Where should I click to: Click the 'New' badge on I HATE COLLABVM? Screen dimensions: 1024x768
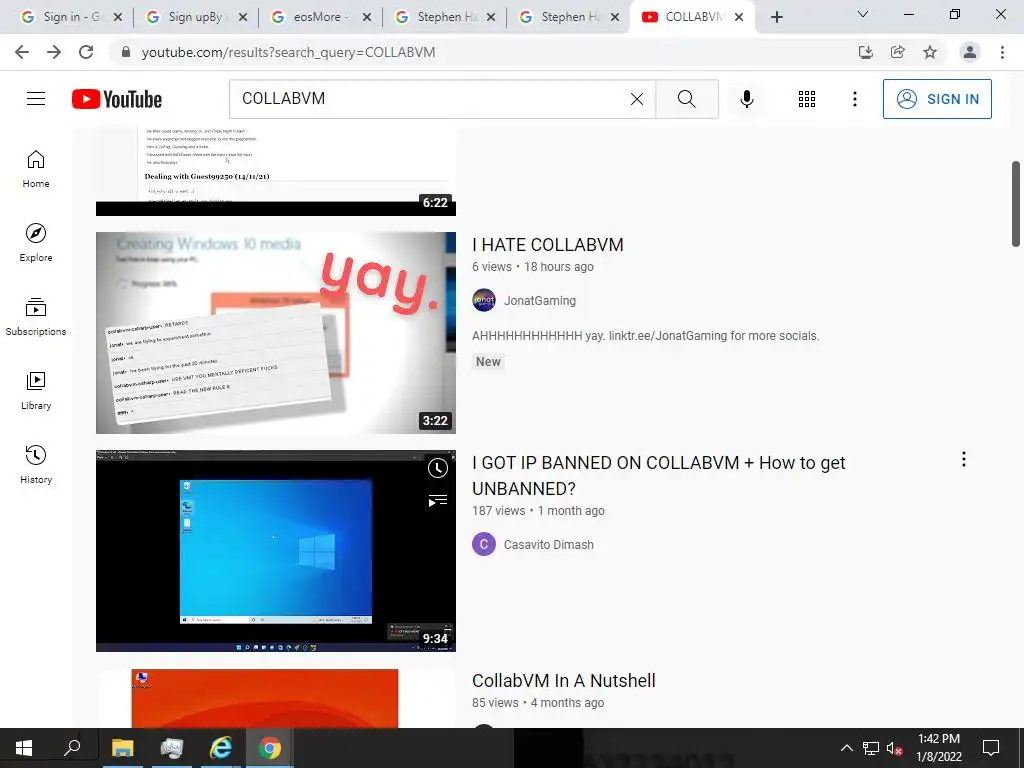488,362
